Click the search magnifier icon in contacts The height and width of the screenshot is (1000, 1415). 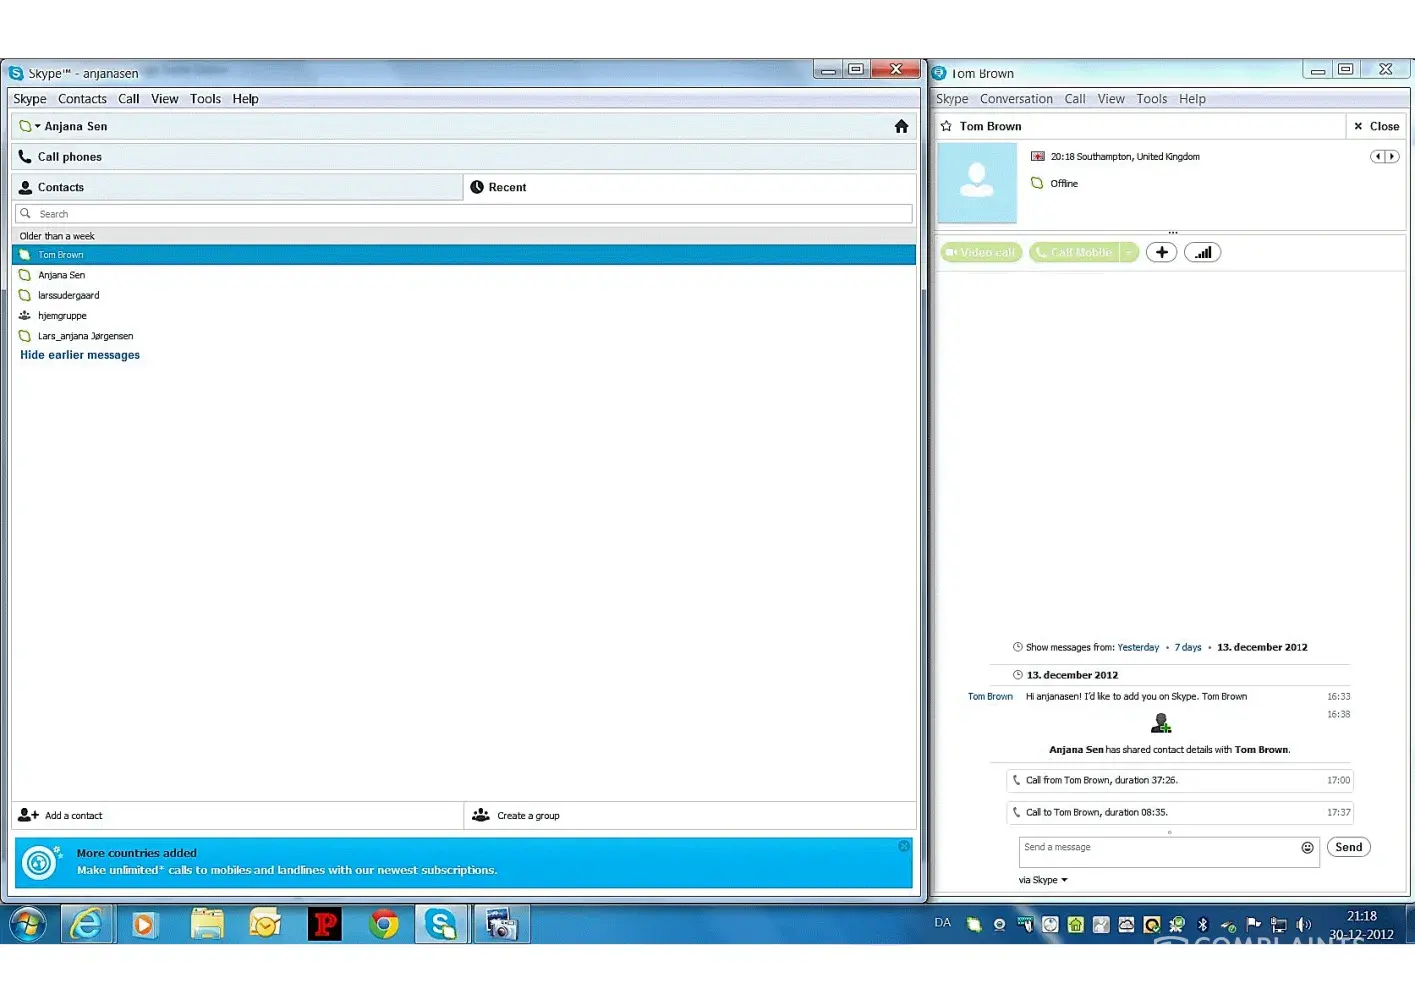[x=26, y=214]
